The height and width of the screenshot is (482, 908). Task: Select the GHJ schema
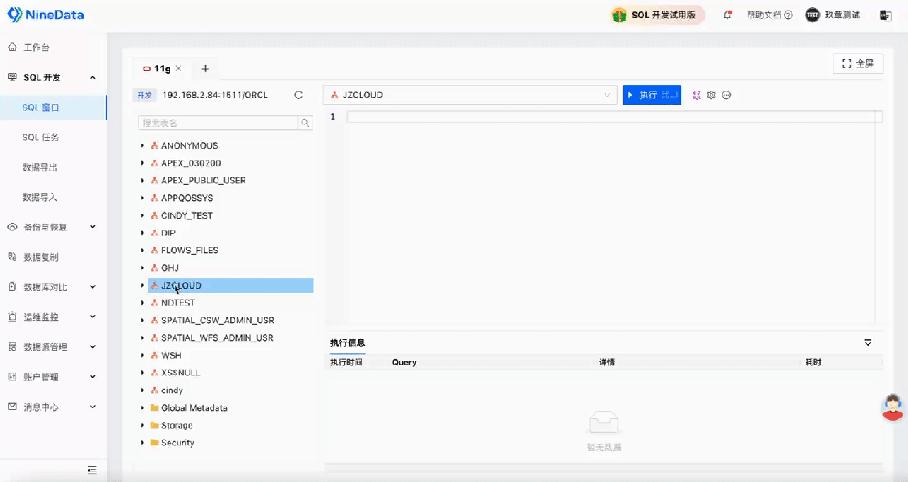click(170, 268)
